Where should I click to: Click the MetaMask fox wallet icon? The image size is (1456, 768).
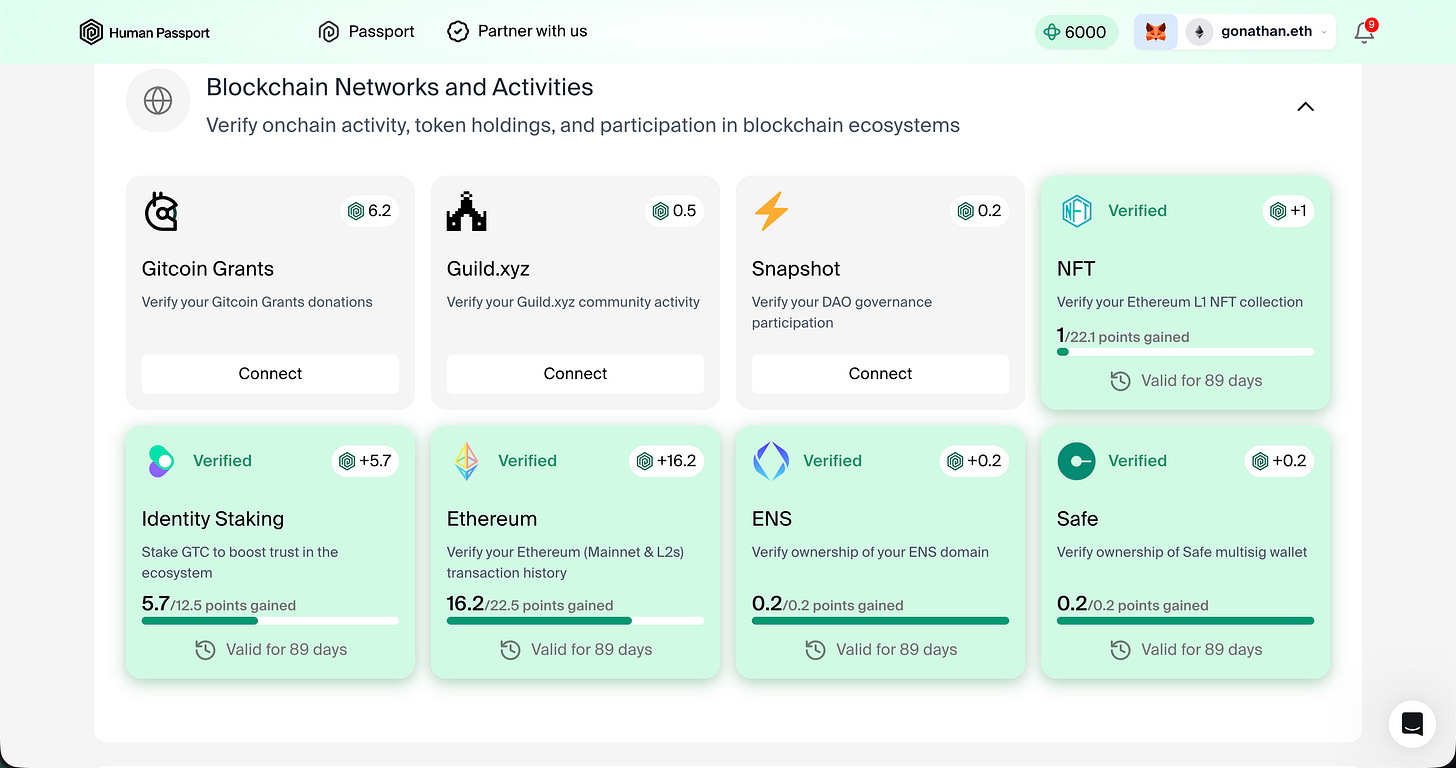[x=1155, y=32]
